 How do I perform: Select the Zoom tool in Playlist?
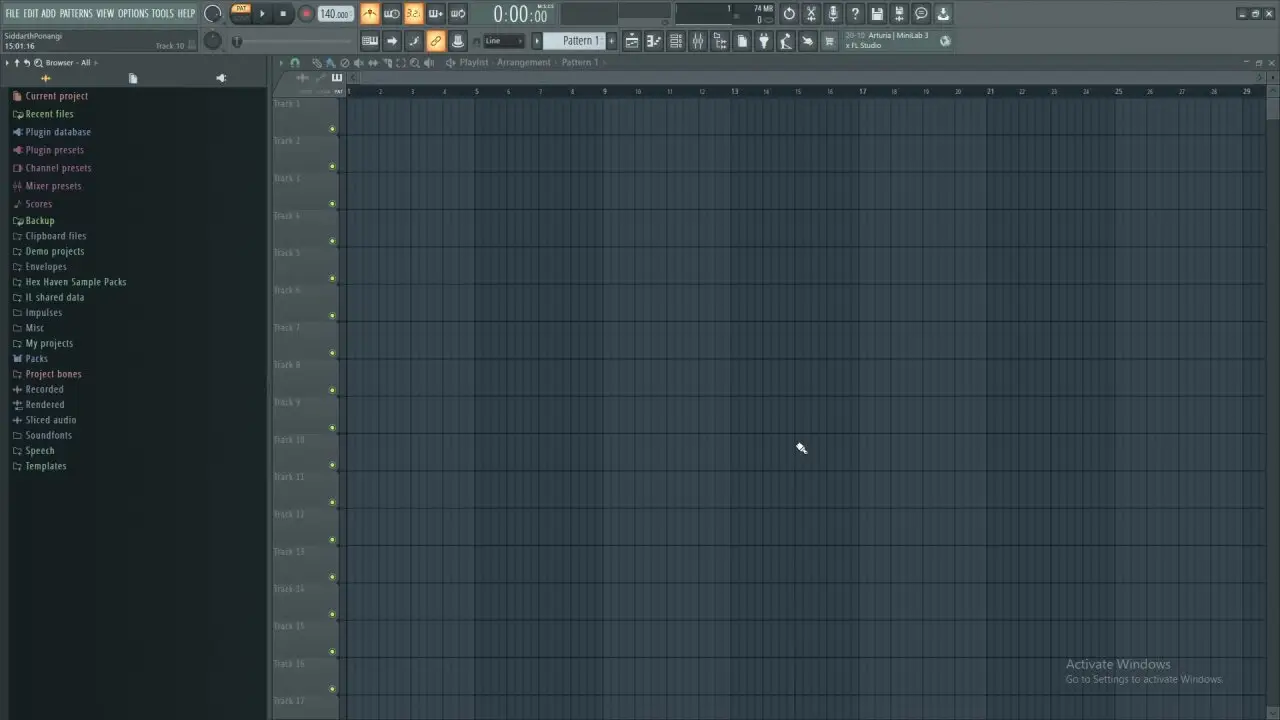[415, 63]
